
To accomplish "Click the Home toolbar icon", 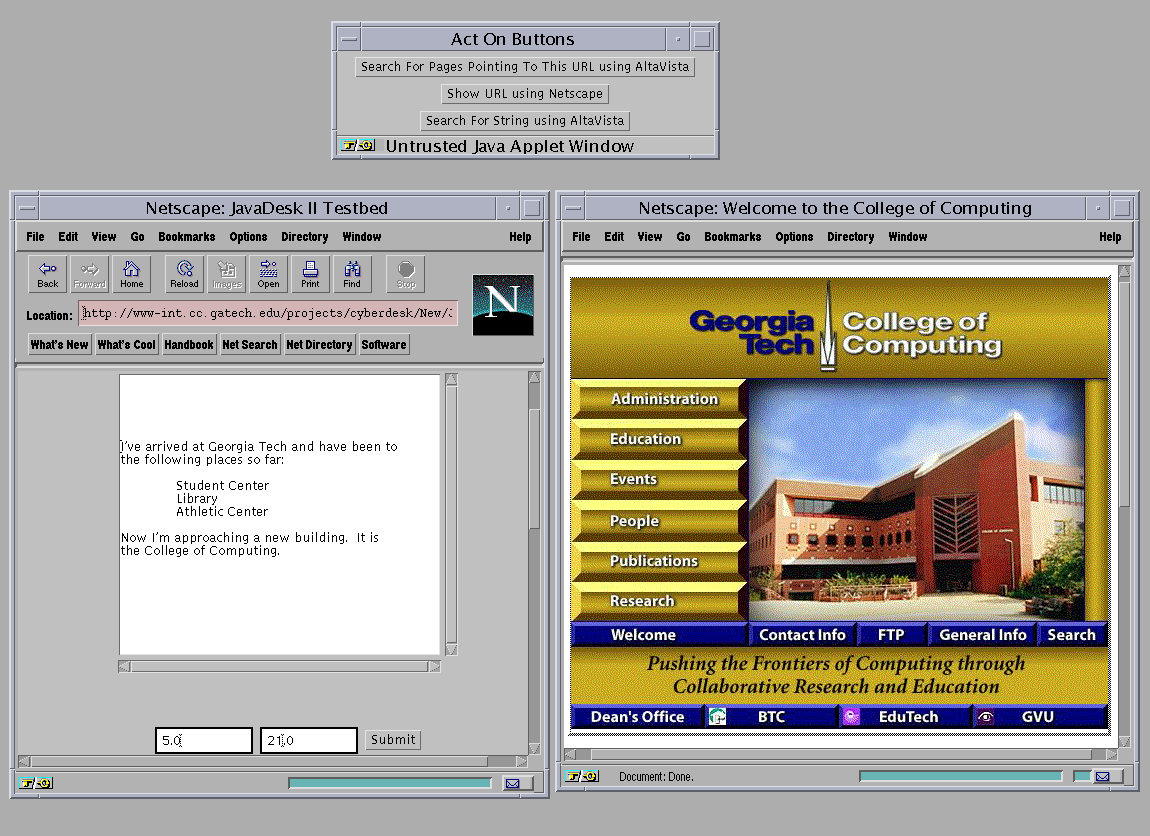I will click(x=132, y=273).
